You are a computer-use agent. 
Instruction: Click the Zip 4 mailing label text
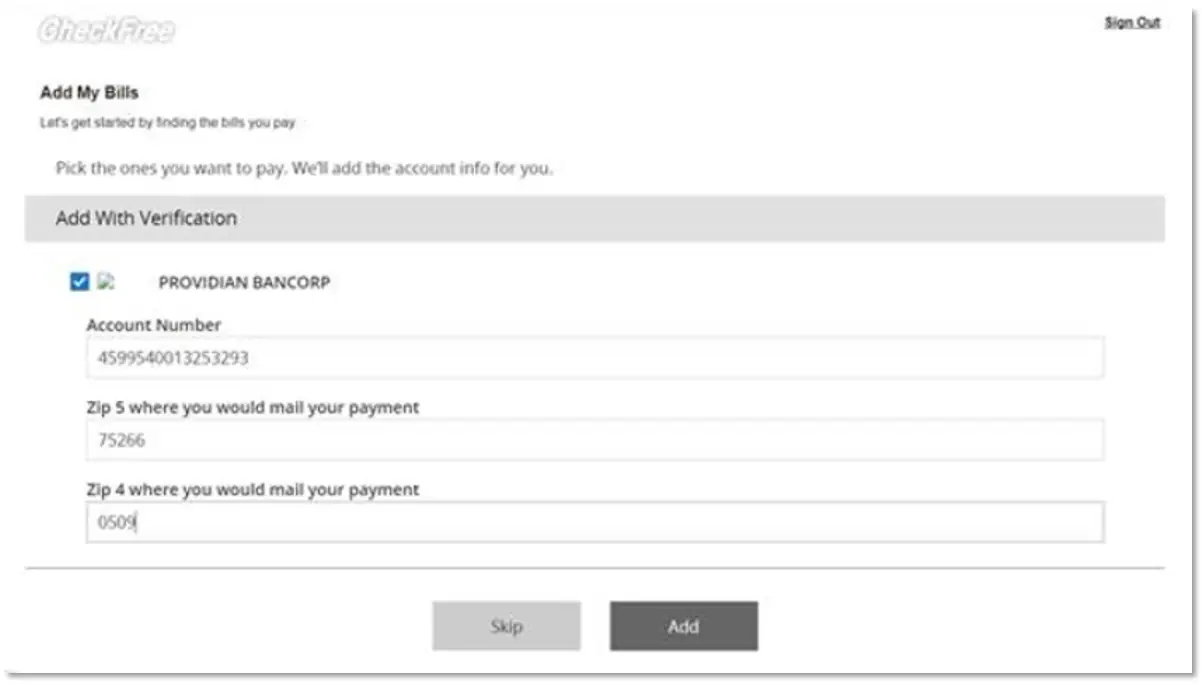click(x=252, y=490)
